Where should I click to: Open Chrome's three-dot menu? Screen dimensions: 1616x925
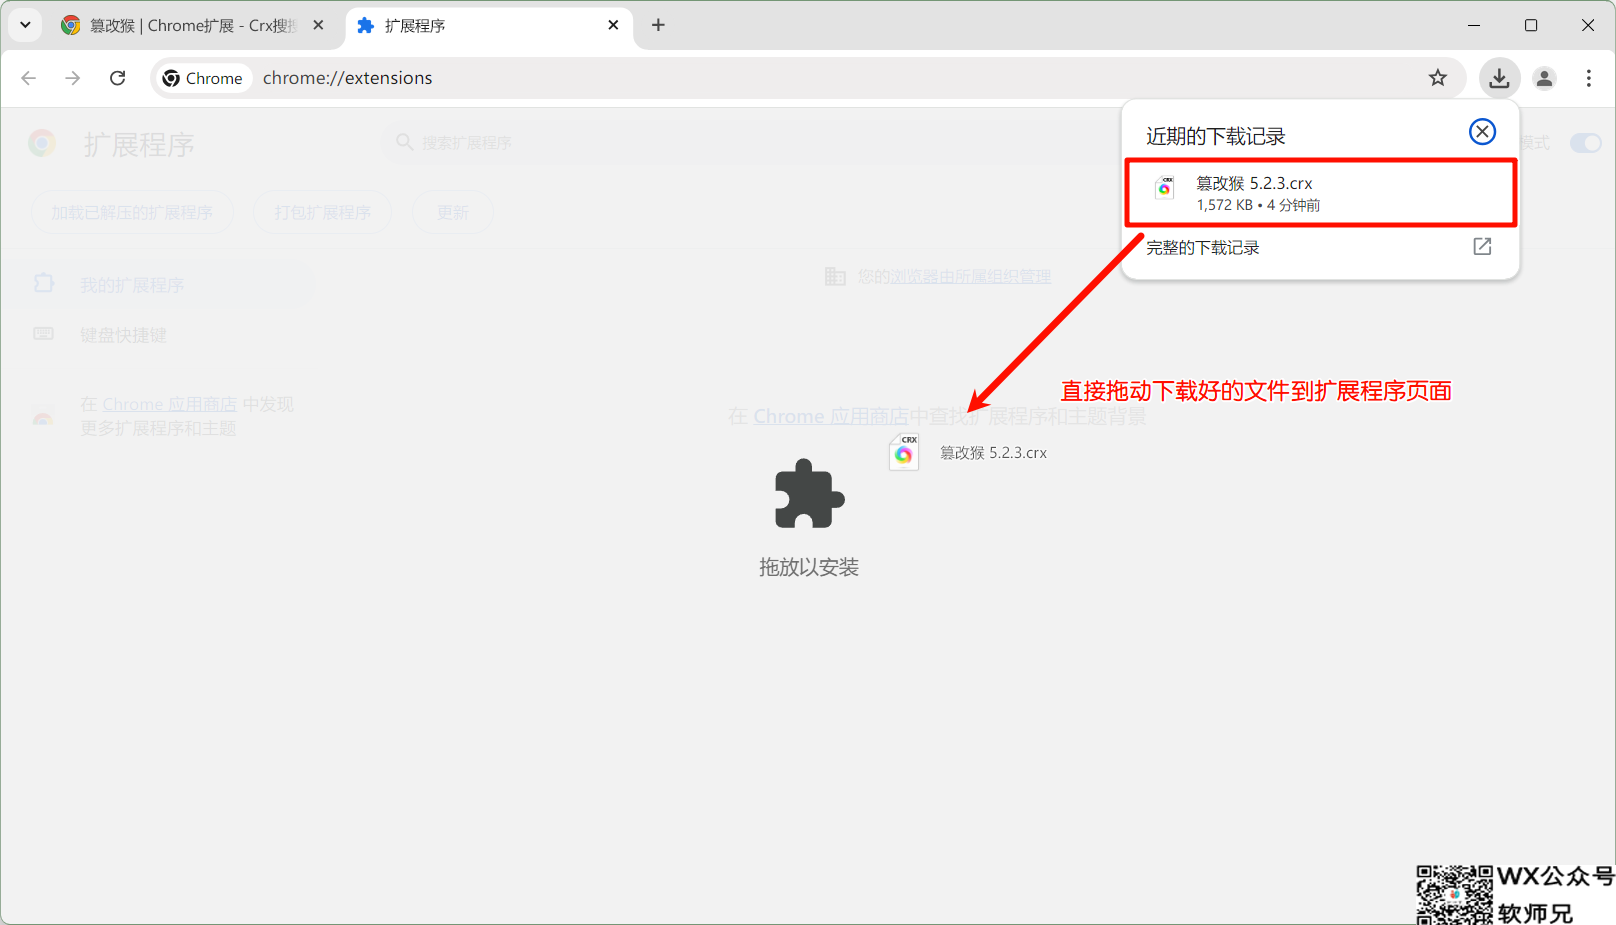1588,78
